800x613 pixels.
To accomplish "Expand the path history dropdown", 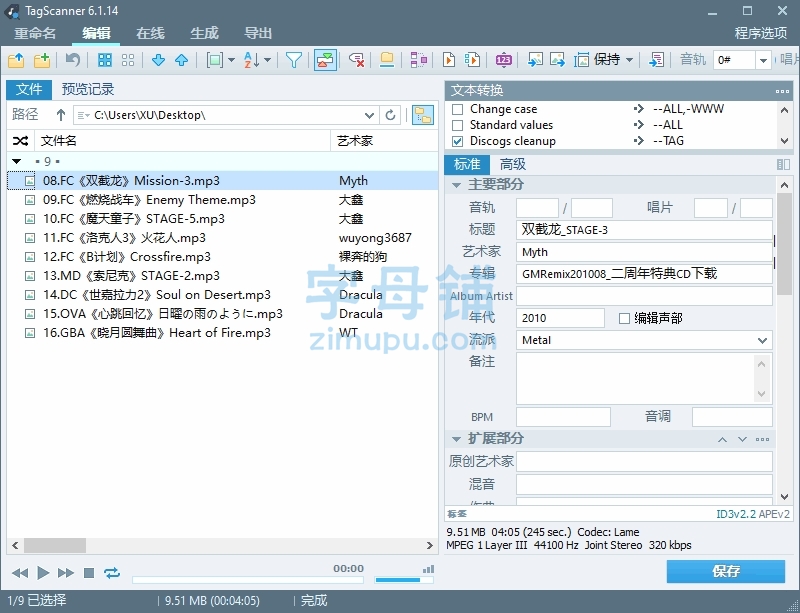I will pyautogui.click(x=369, y=115).
